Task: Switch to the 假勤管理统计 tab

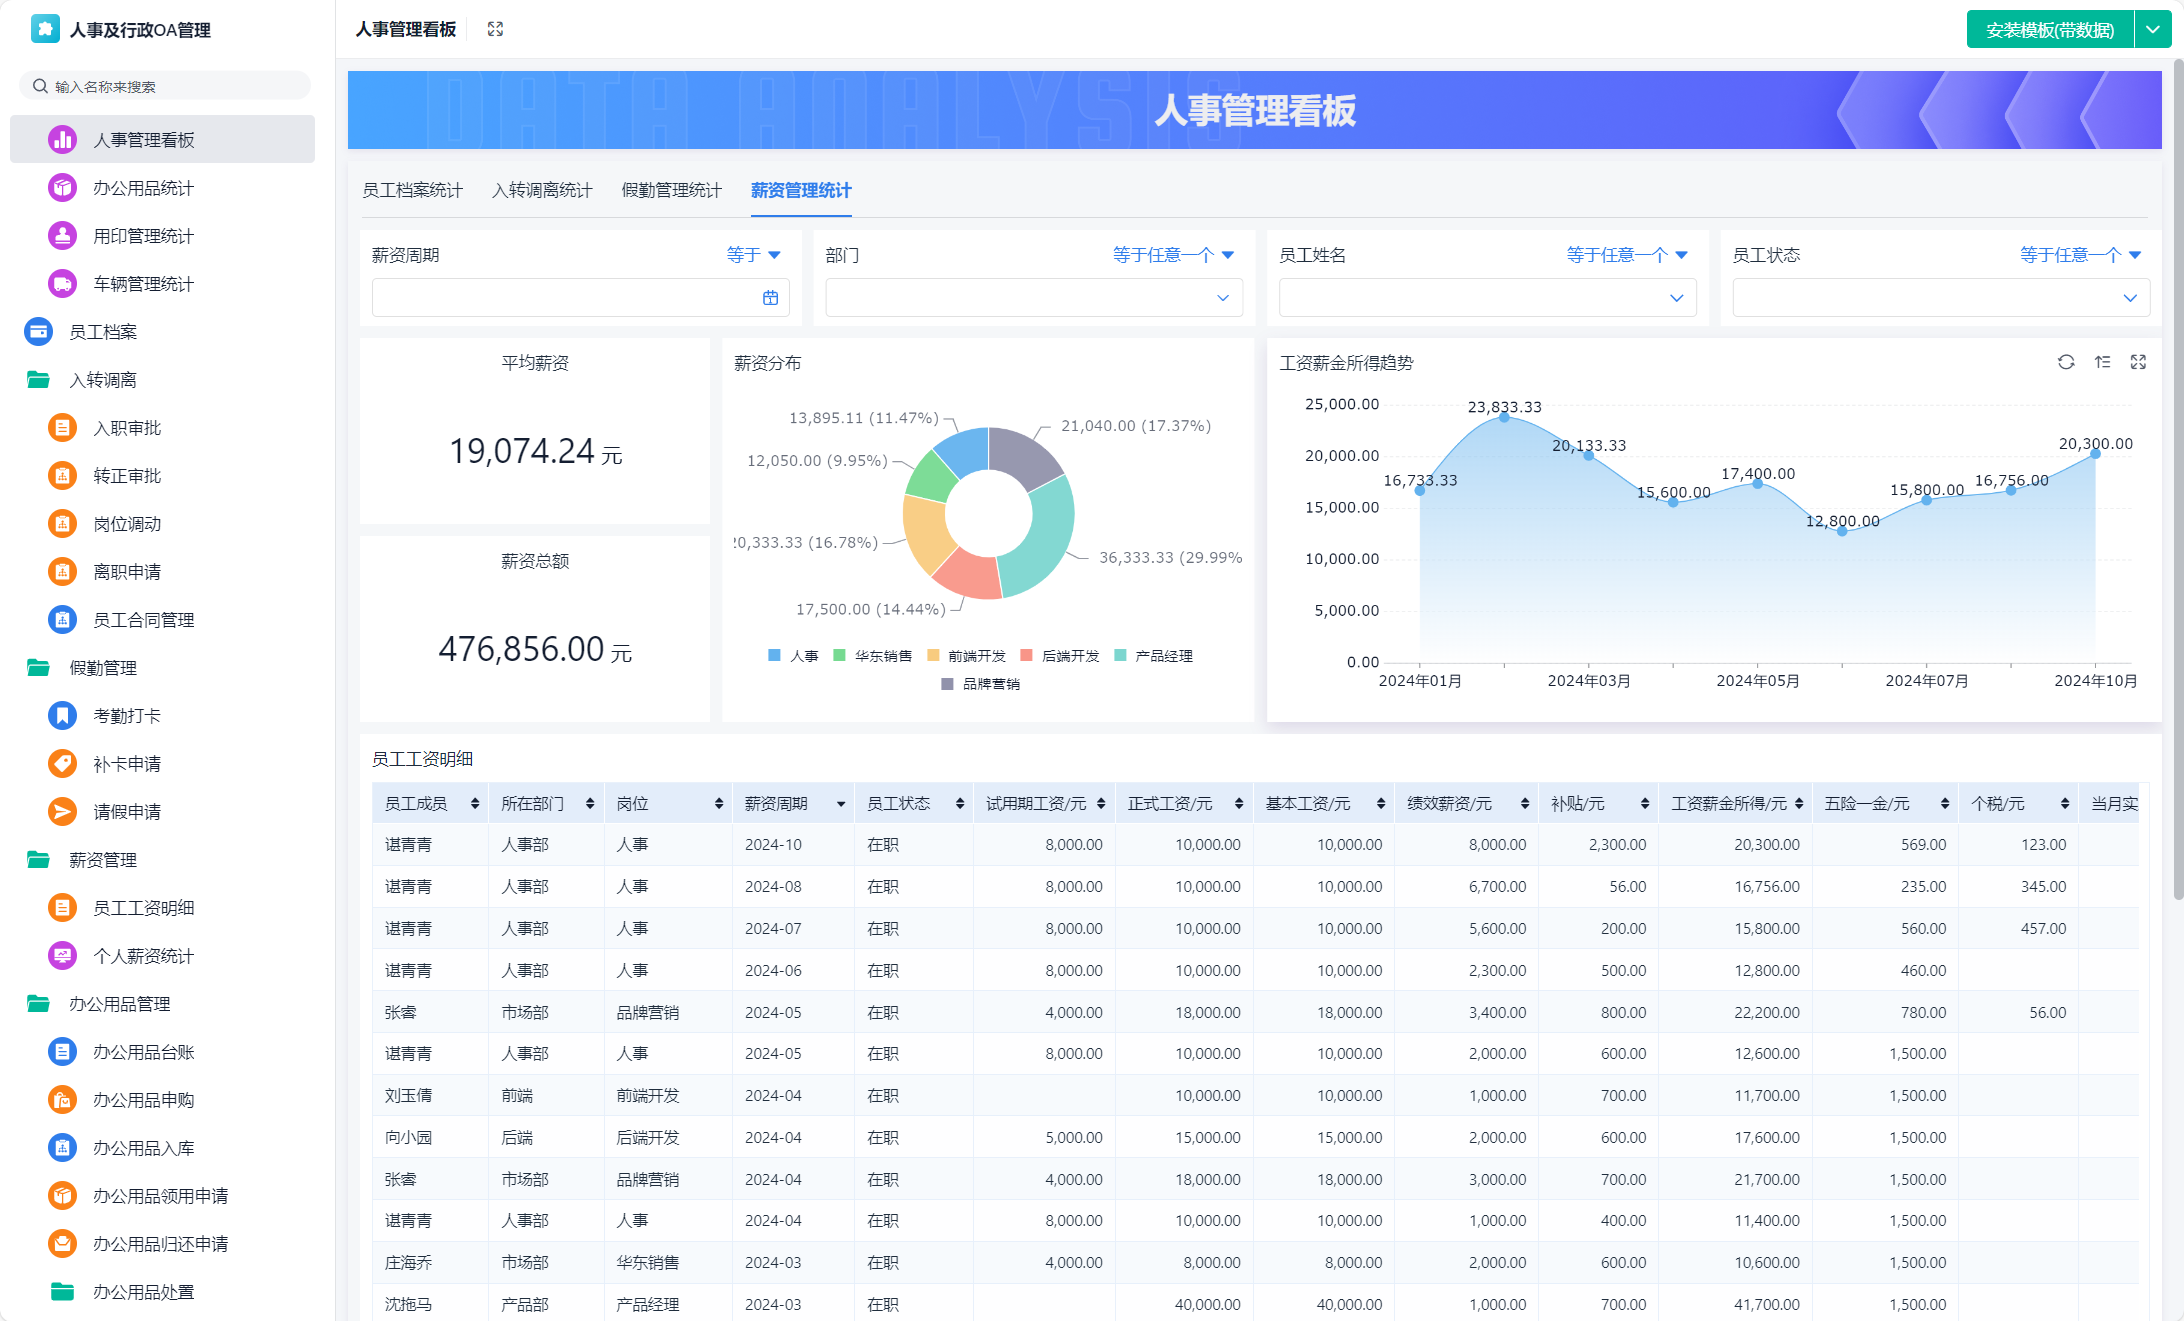Action: (671, 190)
